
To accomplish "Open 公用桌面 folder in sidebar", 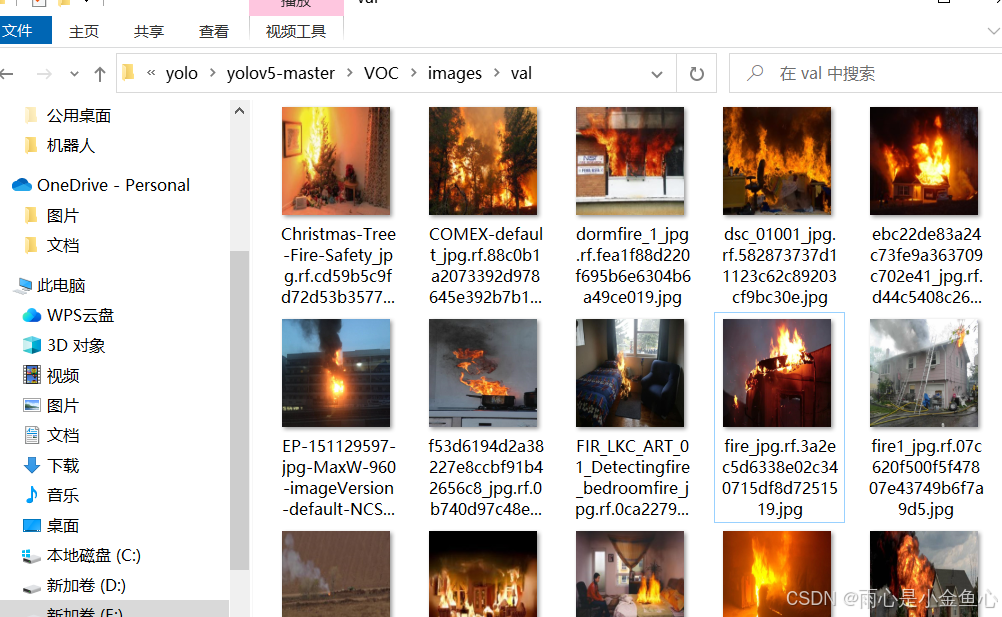I will 79,116.
